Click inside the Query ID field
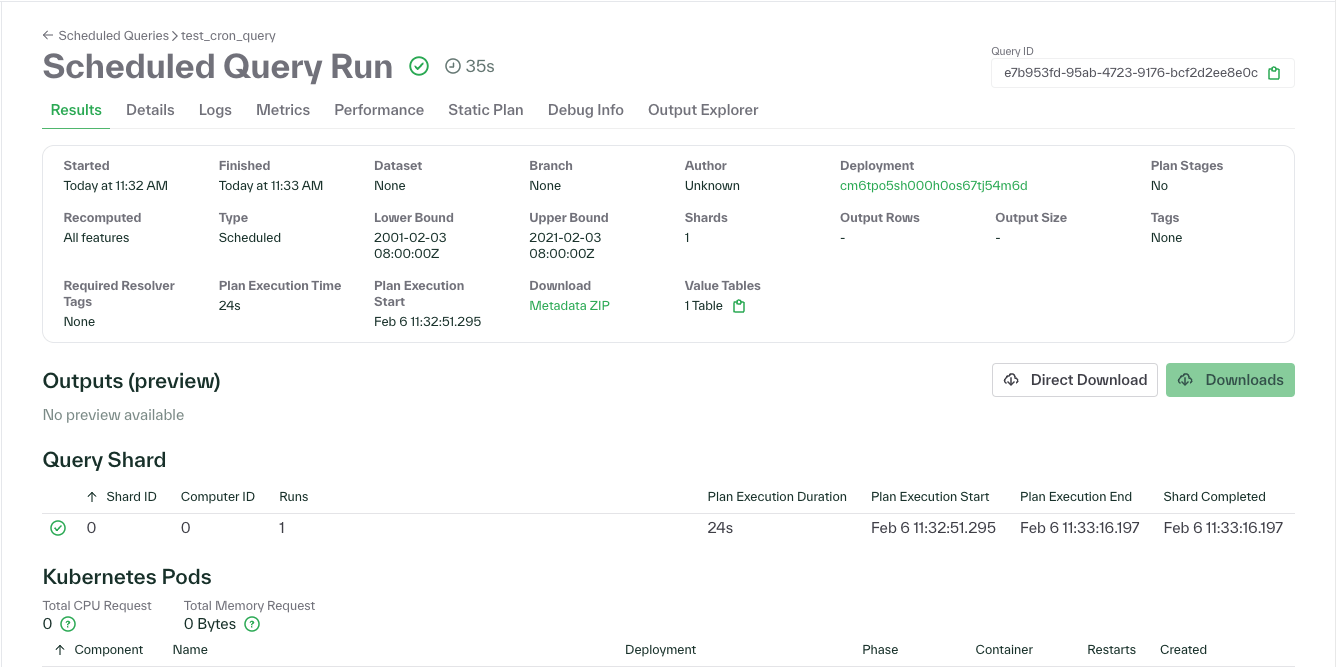 [x=1120, y=73]
